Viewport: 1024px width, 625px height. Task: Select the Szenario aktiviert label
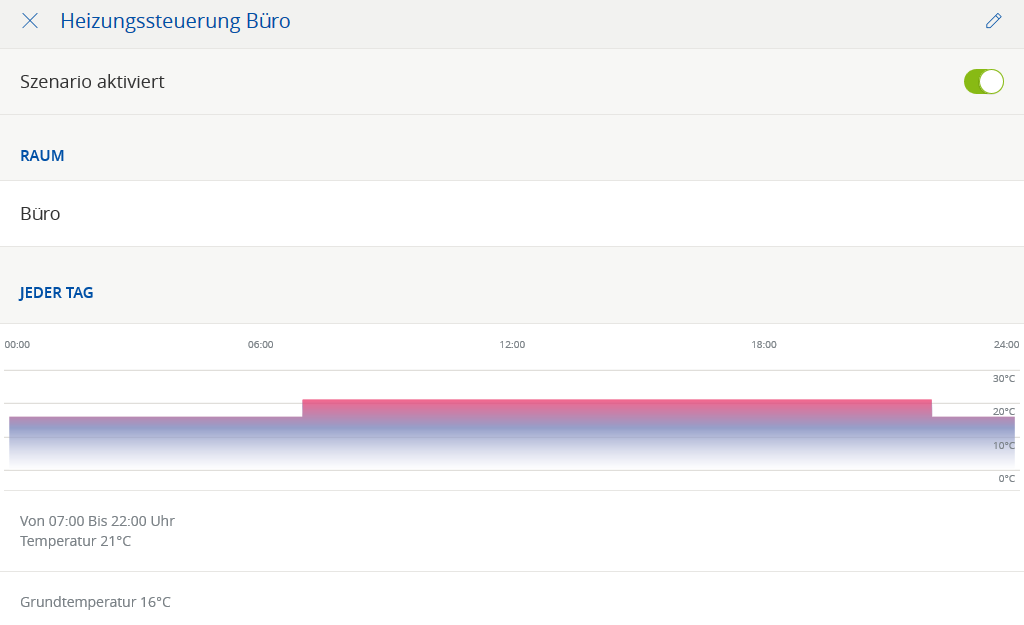pos(92,82)
